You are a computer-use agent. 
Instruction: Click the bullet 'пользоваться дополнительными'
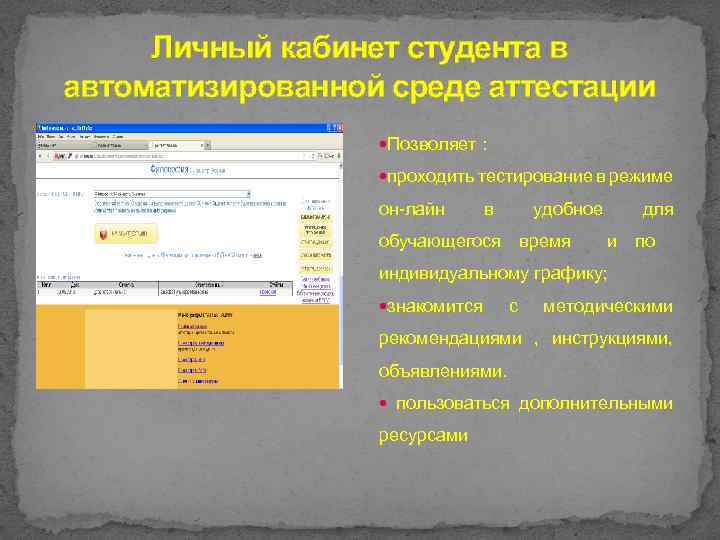click(534, 404)
